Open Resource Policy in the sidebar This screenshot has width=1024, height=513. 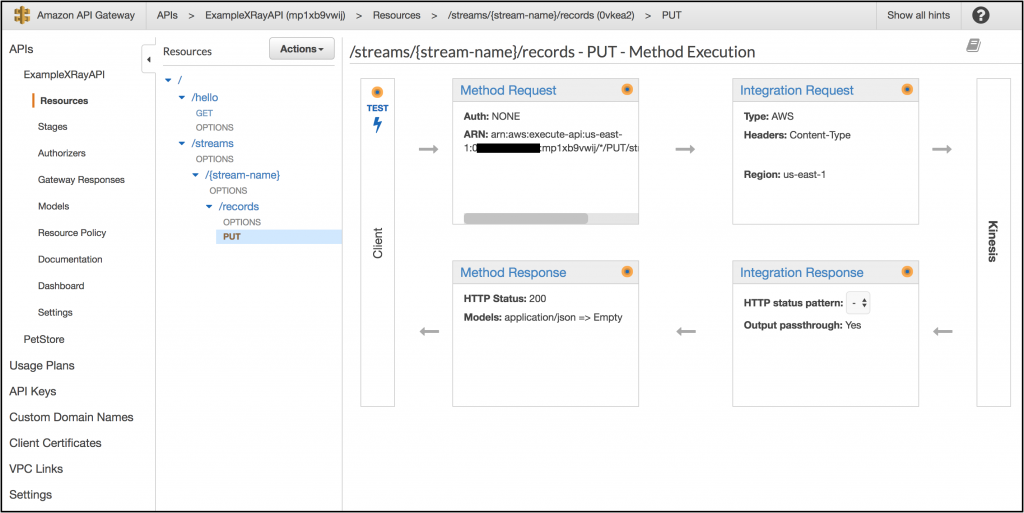(72, 232)
